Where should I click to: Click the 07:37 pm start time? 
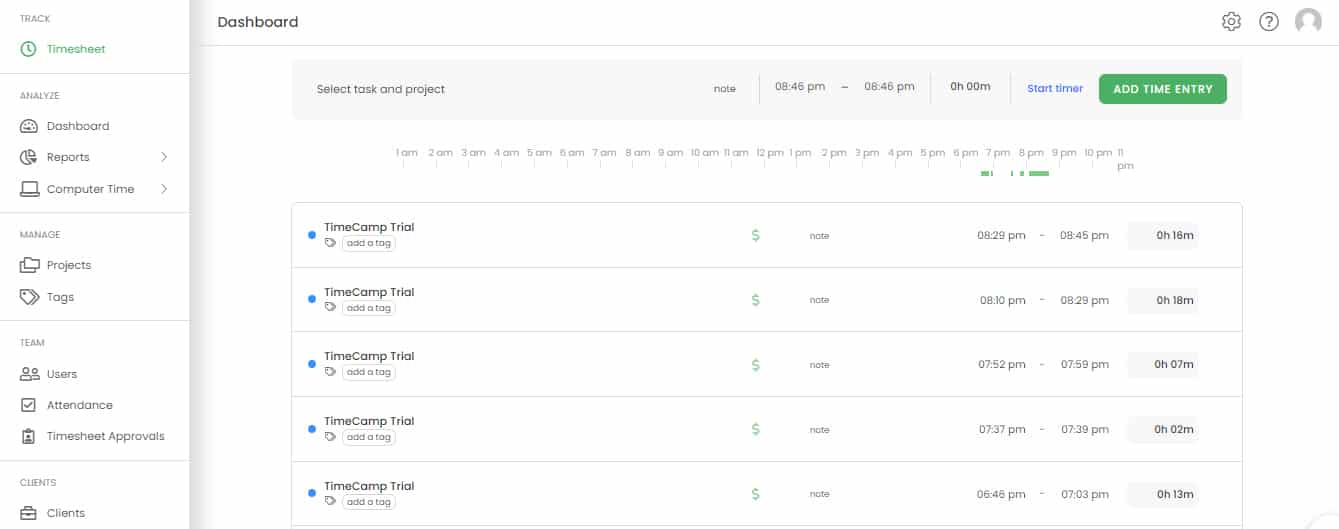1002,429
